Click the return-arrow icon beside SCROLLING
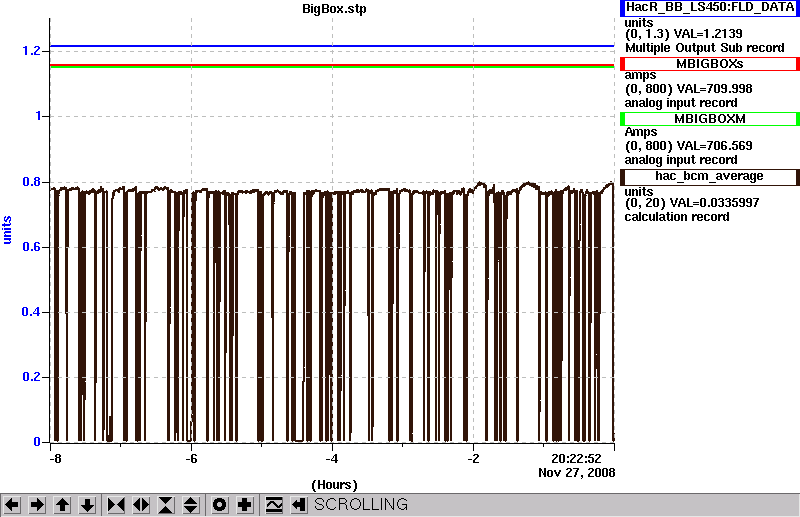 [x=299, y=505]
